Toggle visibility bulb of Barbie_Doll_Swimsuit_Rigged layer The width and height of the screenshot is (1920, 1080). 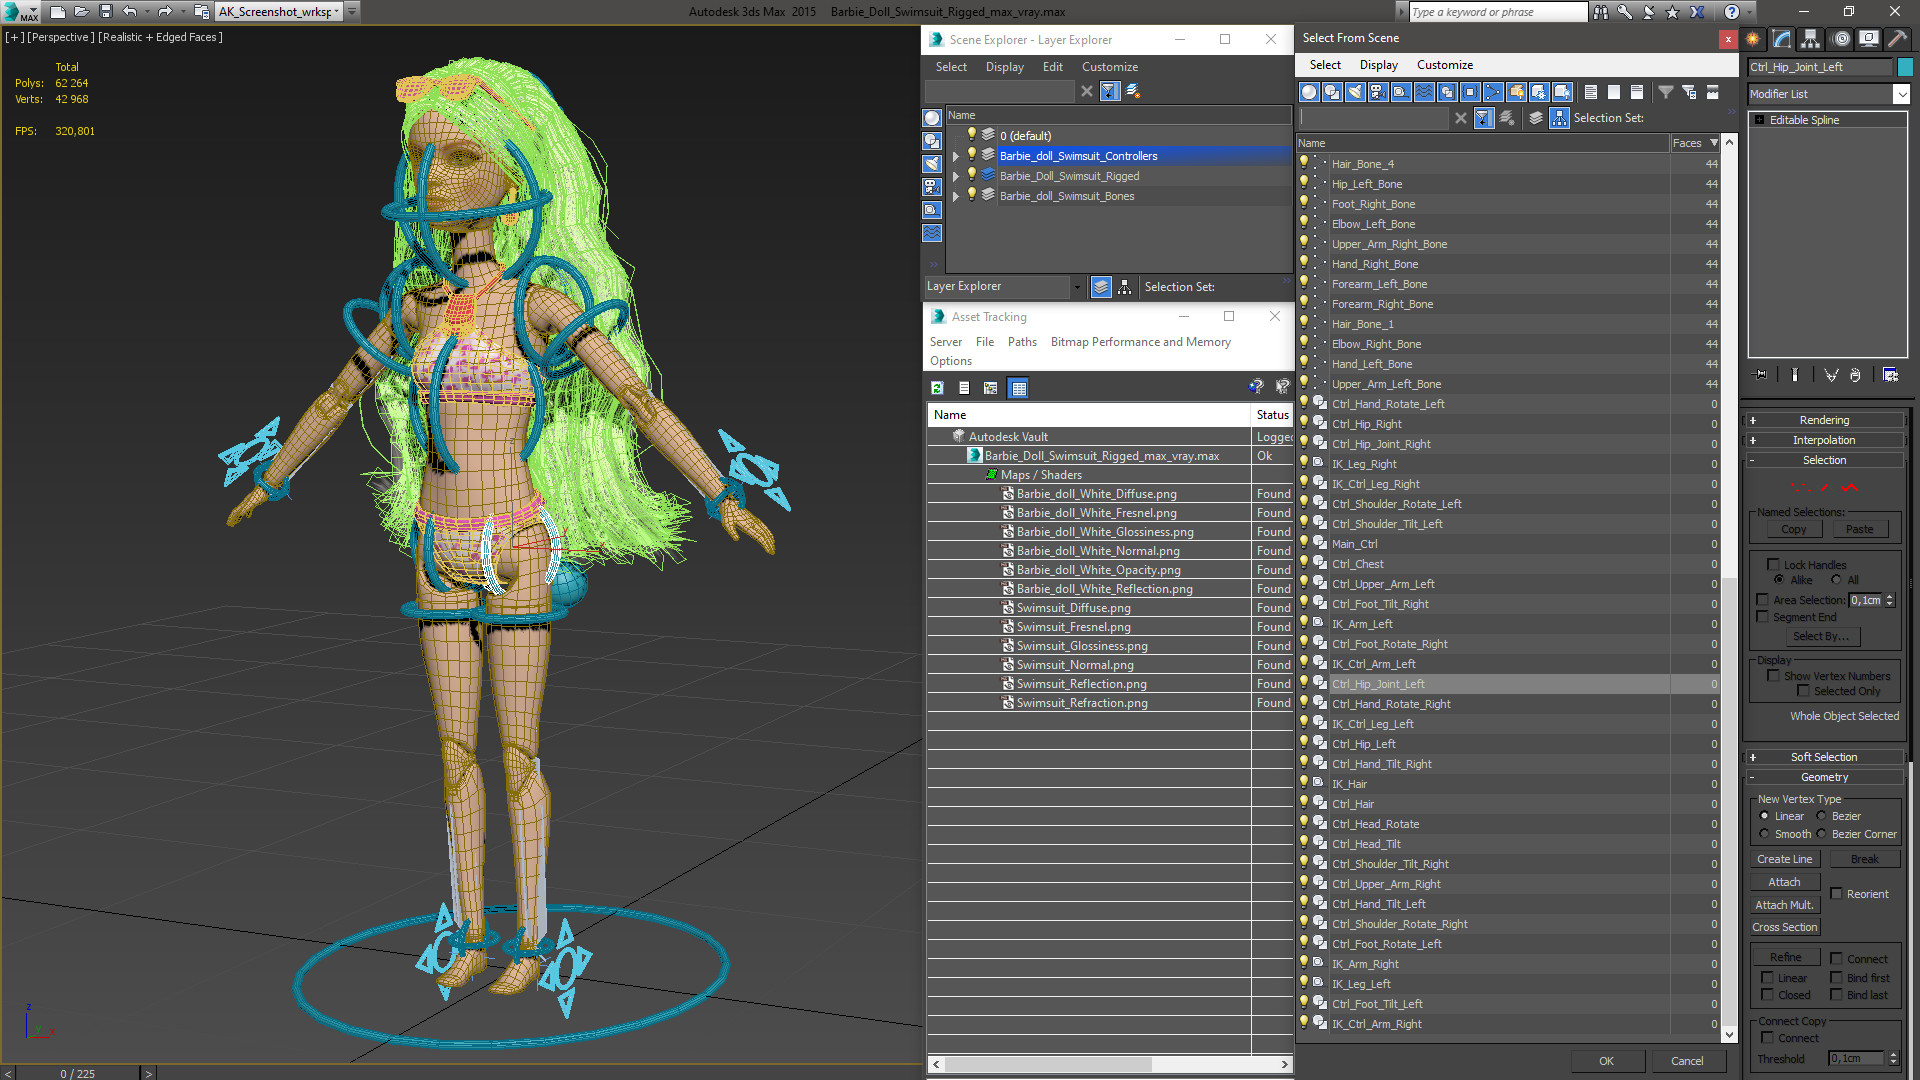pos(971,176)
